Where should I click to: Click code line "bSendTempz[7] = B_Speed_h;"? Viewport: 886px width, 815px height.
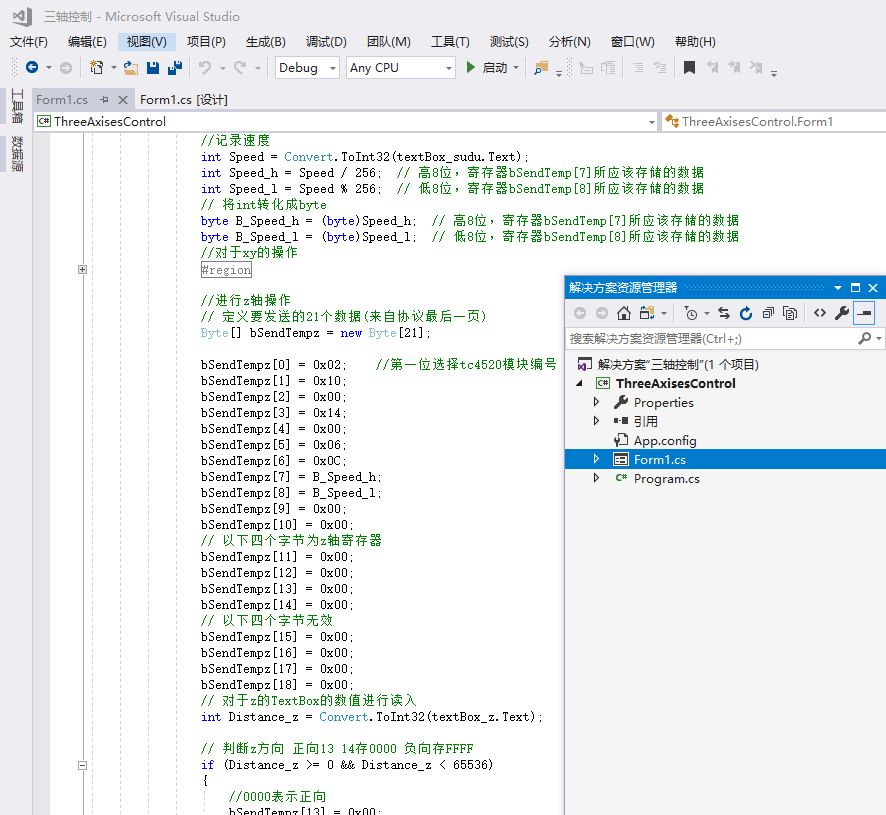[x=291, y=477]
